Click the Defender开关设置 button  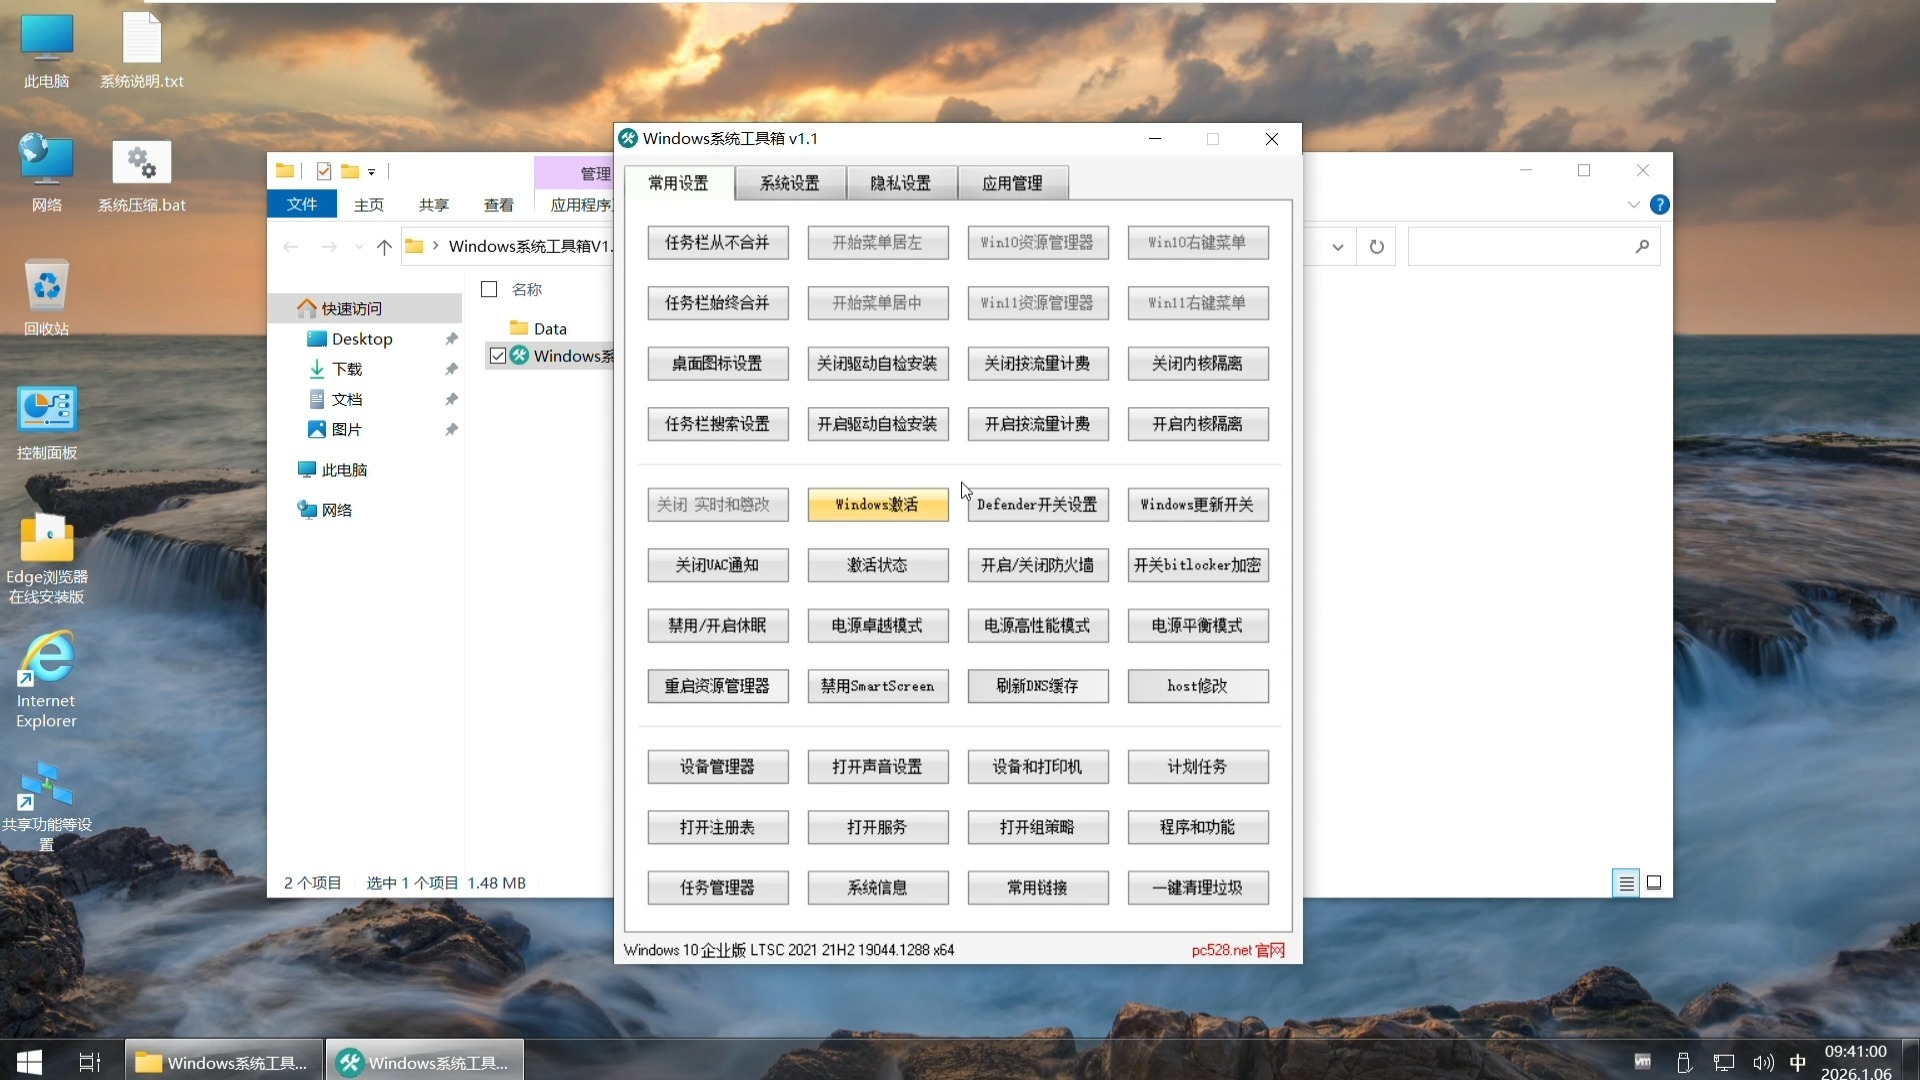[1038, 505]
